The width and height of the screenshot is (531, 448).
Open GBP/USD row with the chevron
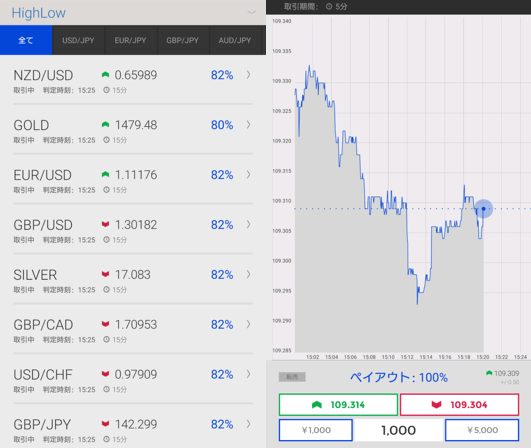click(249, 225)
